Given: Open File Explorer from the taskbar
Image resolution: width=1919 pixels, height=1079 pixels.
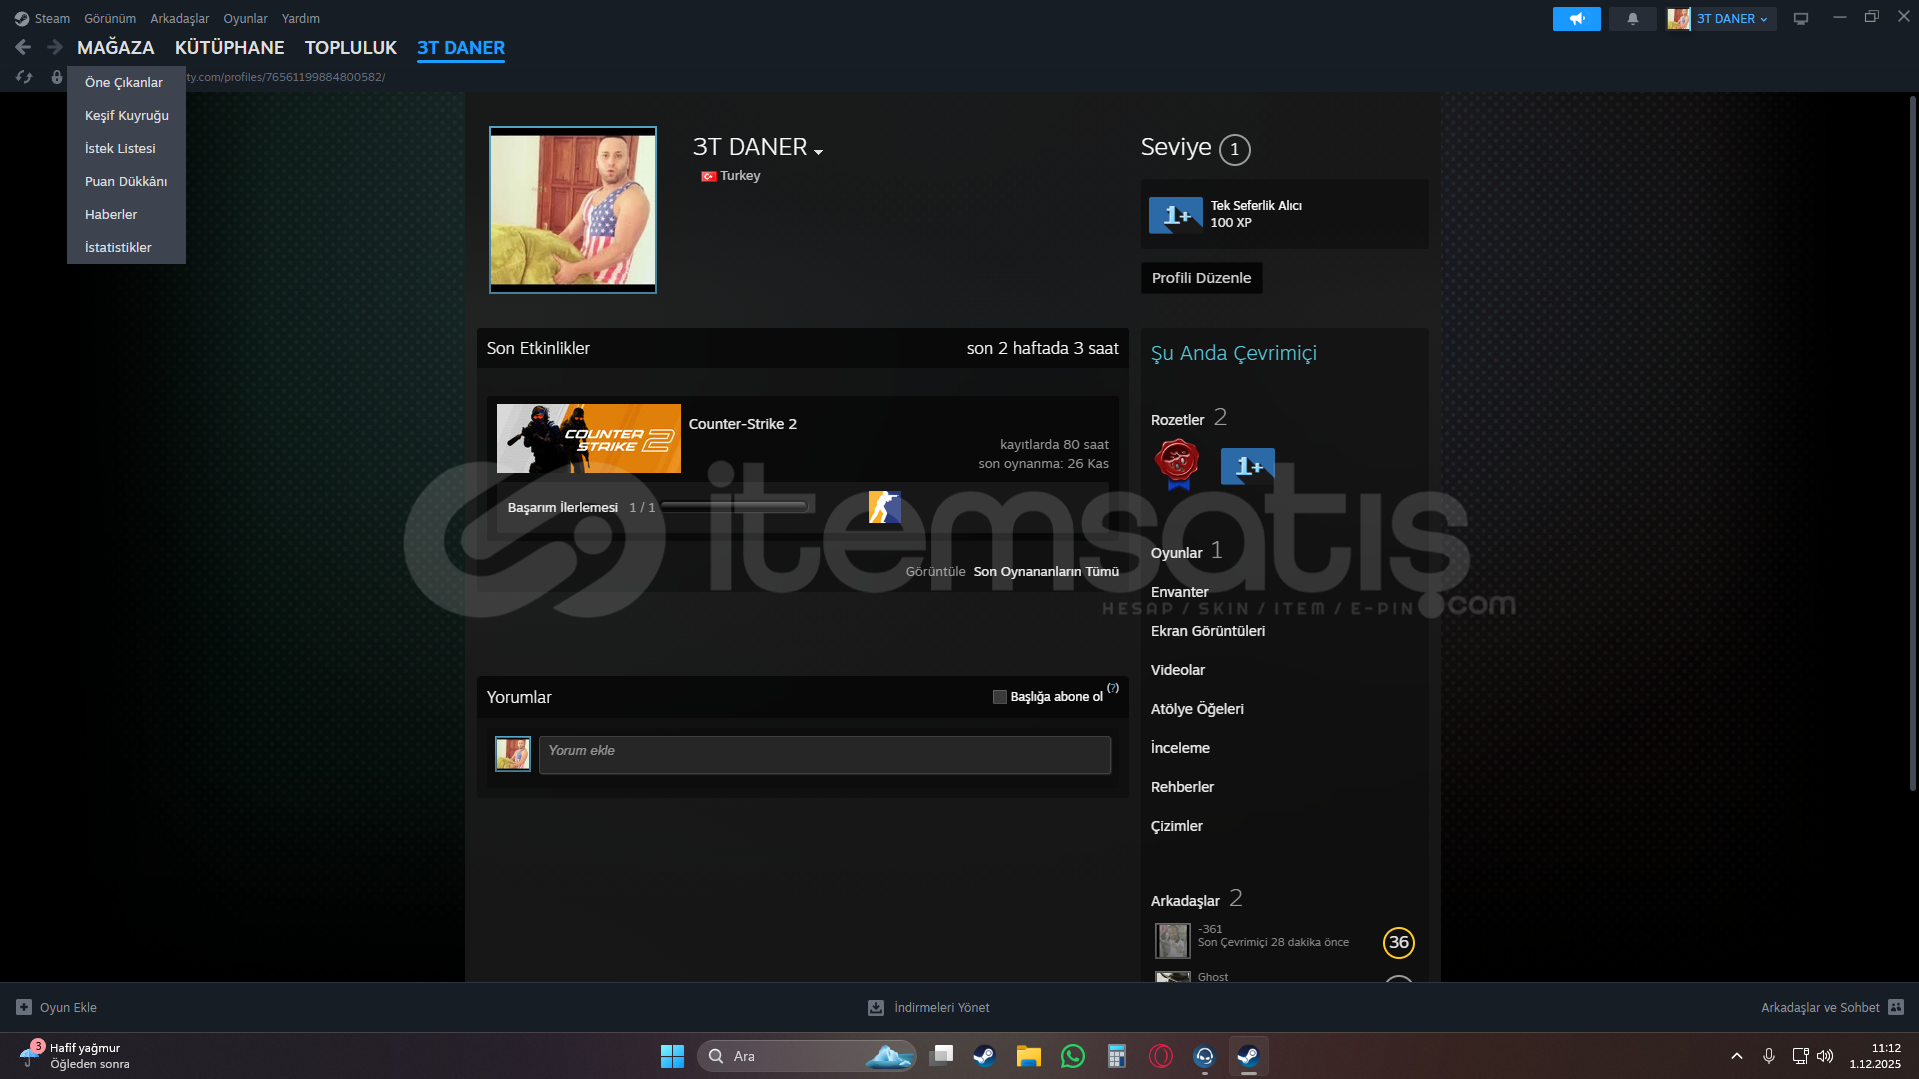Looking at the screenshot, I should (x=1028, y=1056).
